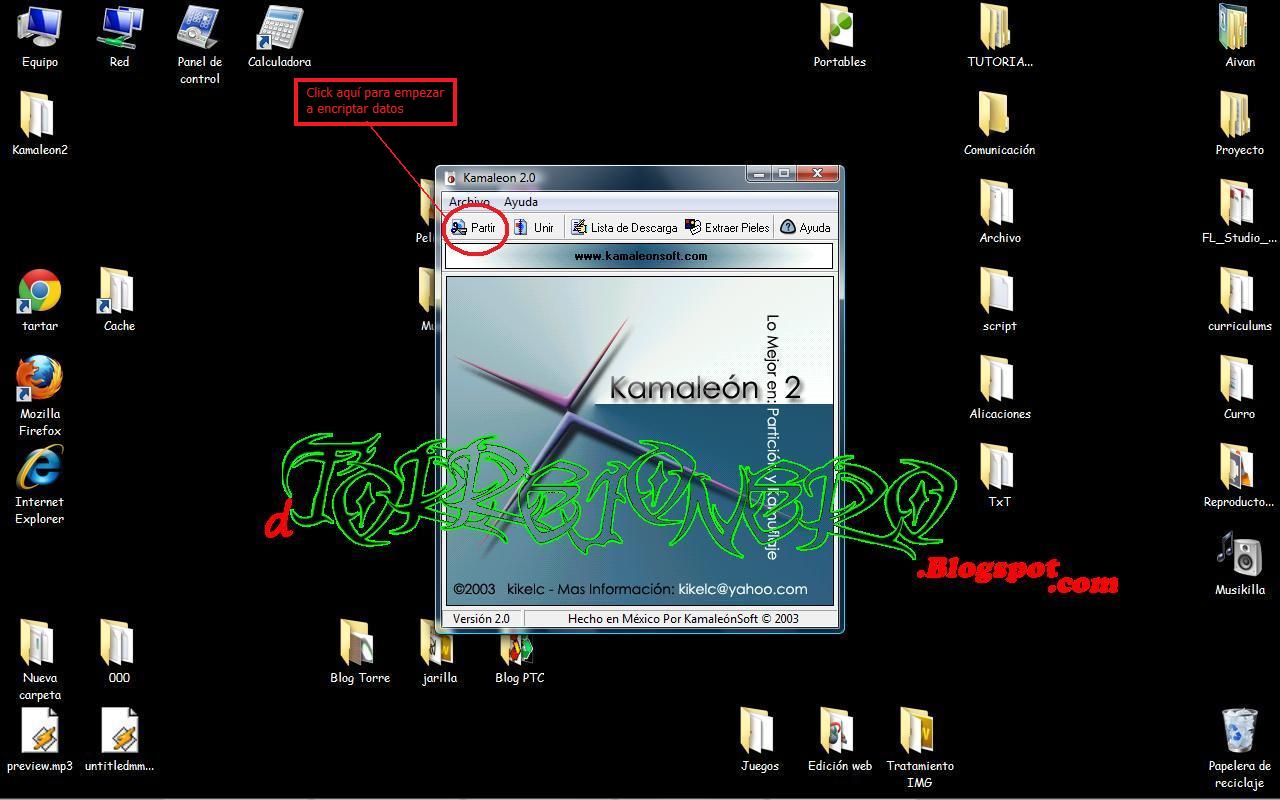
Task: Select the Tratamiento IMG folder
Action: point(920,749)
